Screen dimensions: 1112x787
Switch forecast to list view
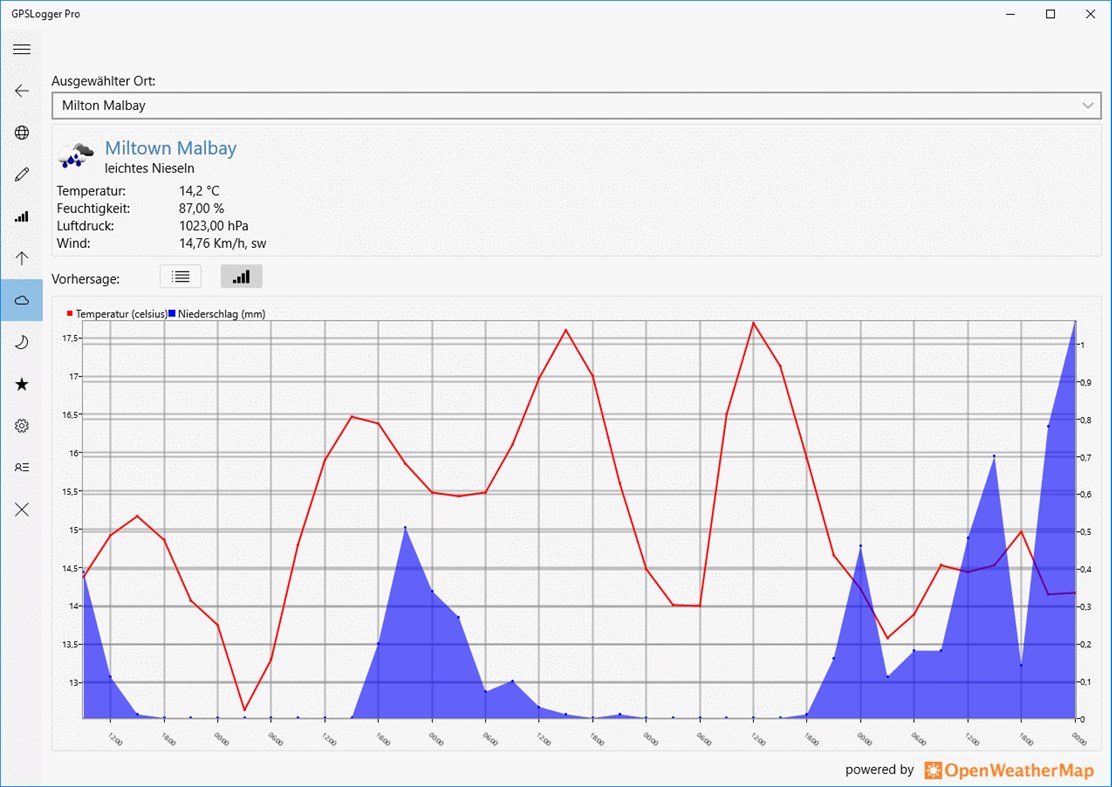tap(180, 276)
